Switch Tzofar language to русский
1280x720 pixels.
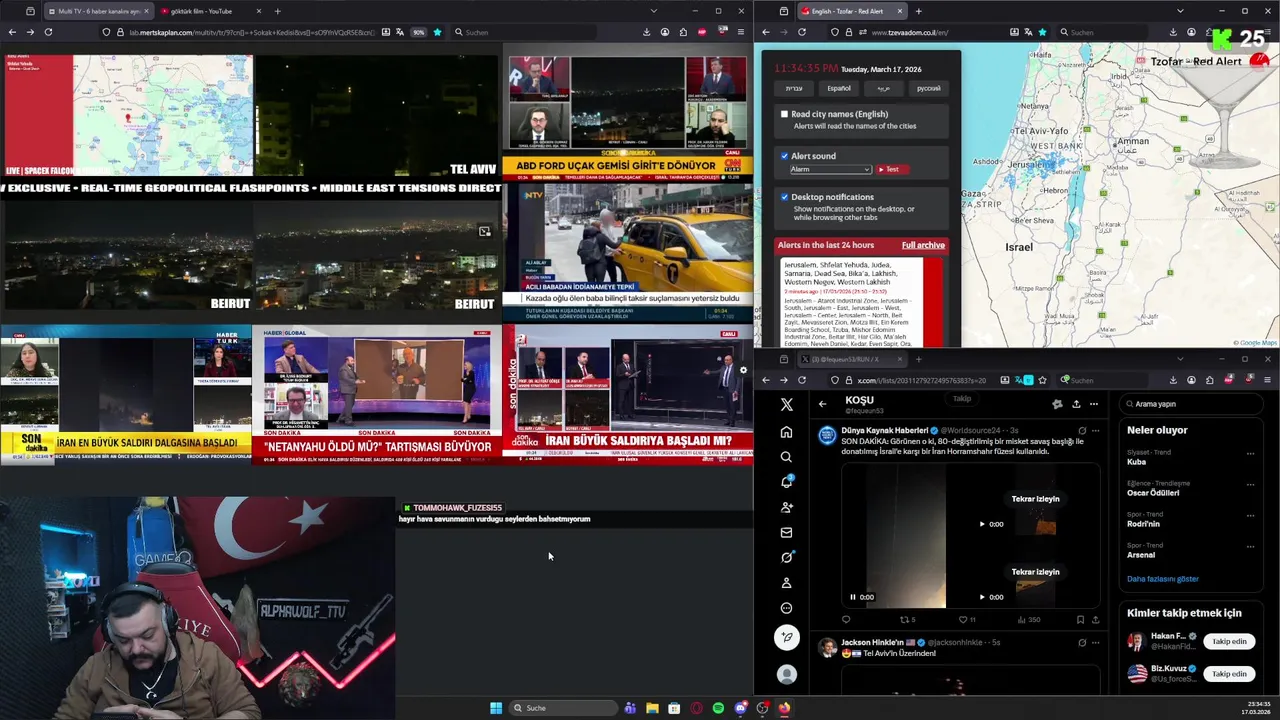pos(928,88)
